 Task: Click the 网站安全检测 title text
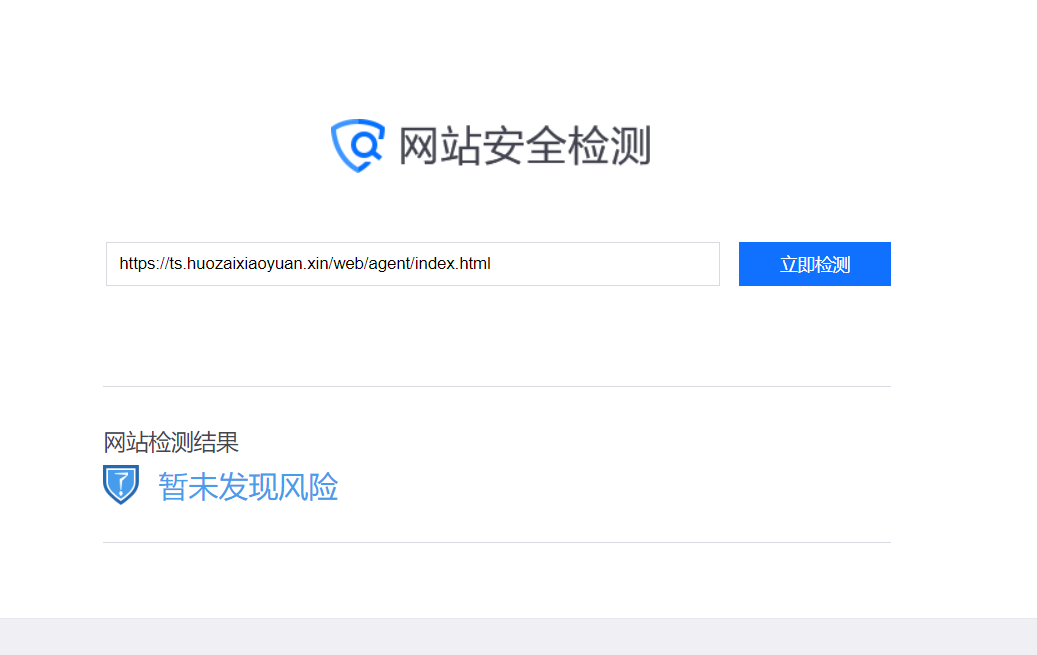click(525, 146)
